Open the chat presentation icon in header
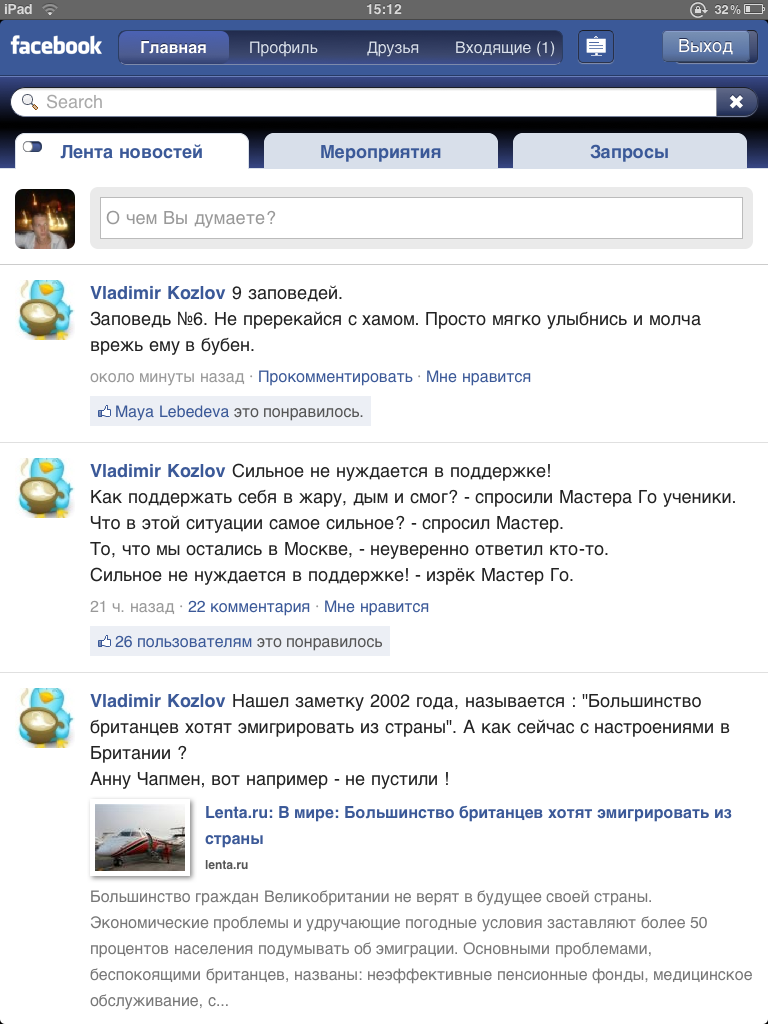 [596, 47]
